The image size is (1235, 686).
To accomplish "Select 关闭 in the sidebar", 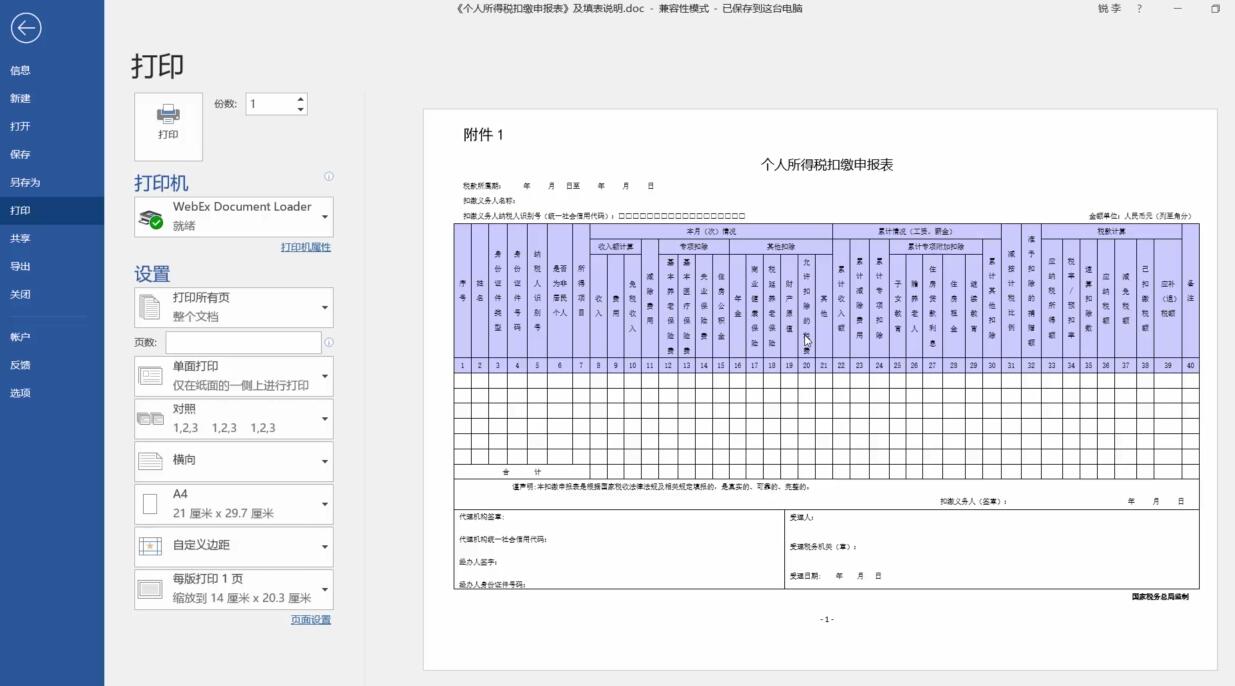I will [52, 294].
